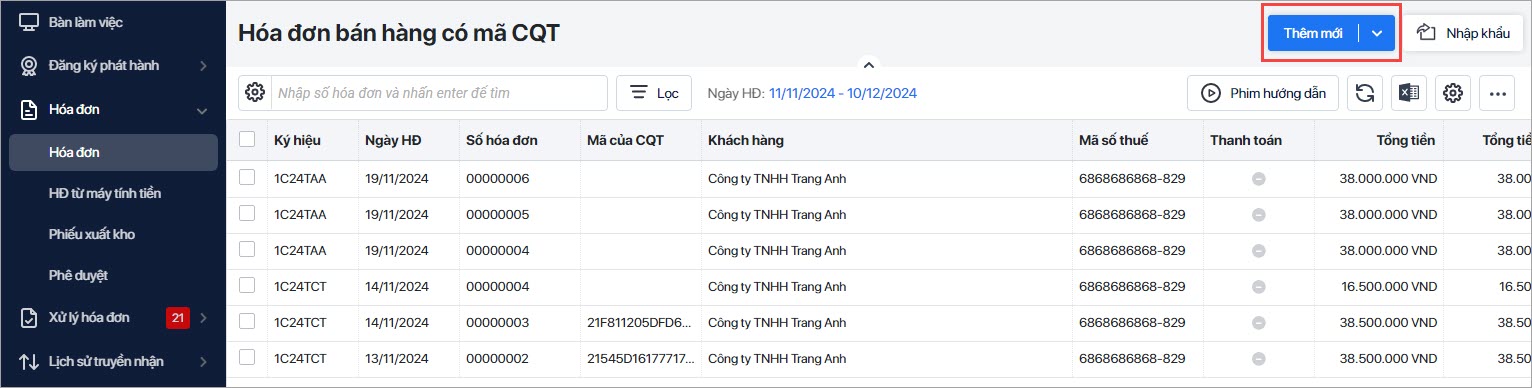Click payment status icon for 1C24TCT 00000004

pyautogui.click(x=1259, y=286)
